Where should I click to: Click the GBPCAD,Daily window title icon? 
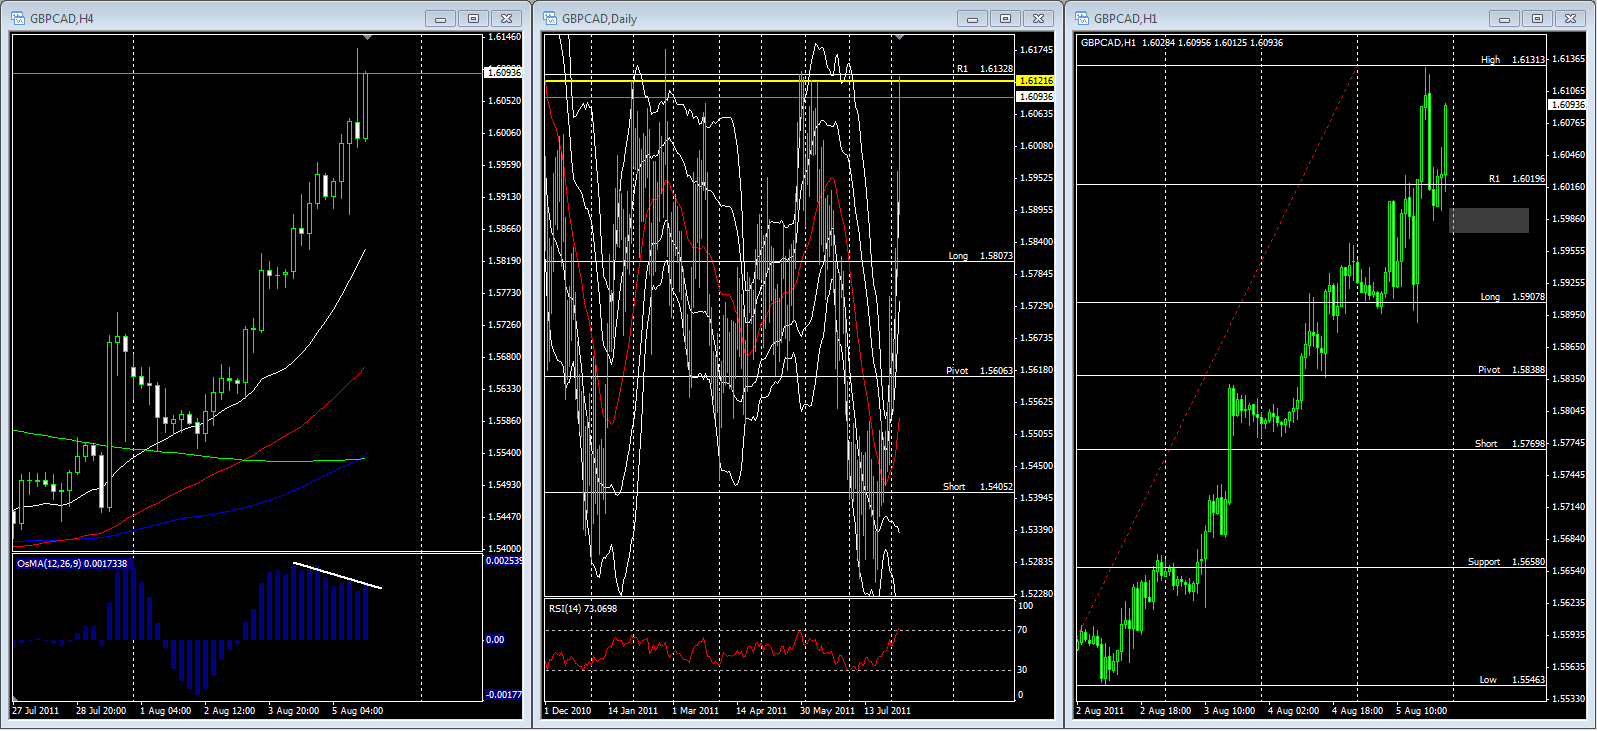[x=550, y=18]
